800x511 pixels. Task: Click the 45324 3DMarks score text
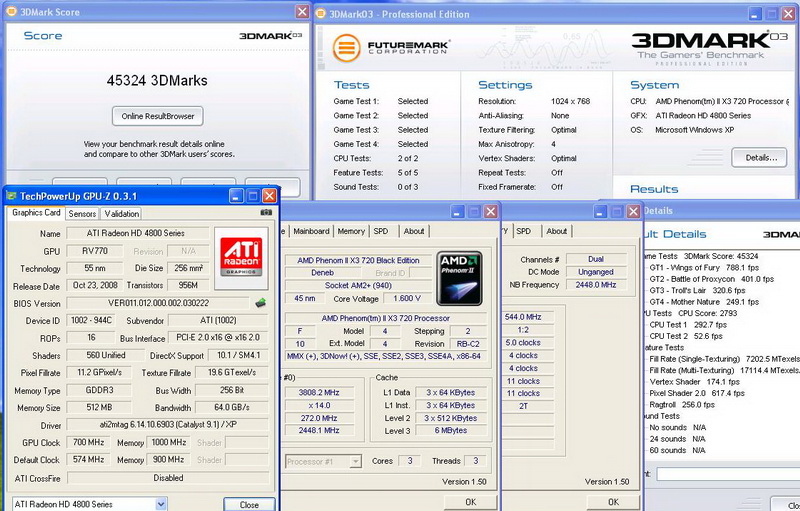[x=157, y=81]
